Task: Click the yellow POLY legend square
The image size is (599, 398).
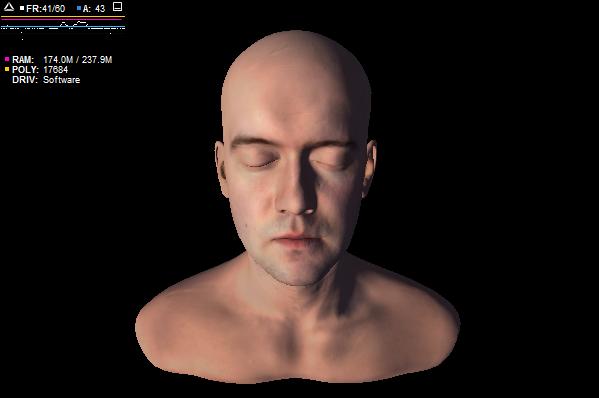Action: pos(7,69)
